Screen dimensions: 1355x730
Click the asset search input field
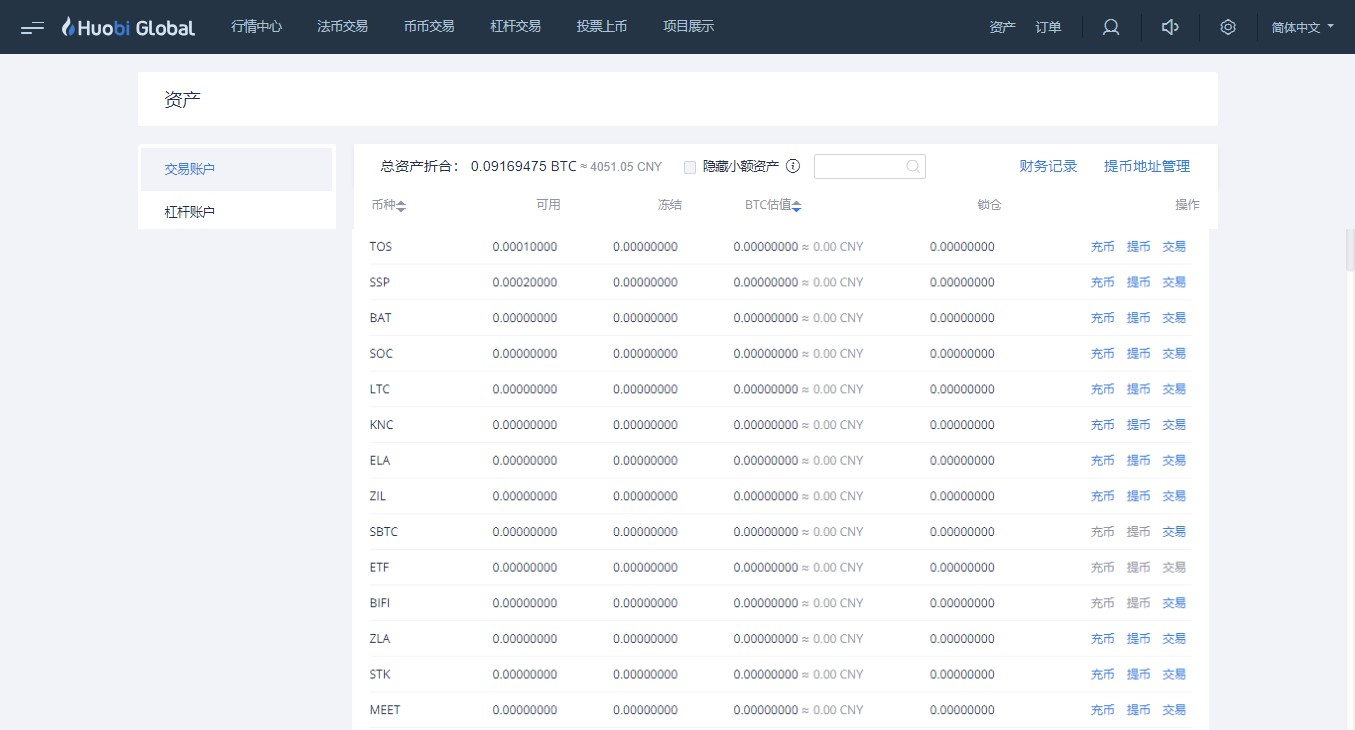point(870,167)
